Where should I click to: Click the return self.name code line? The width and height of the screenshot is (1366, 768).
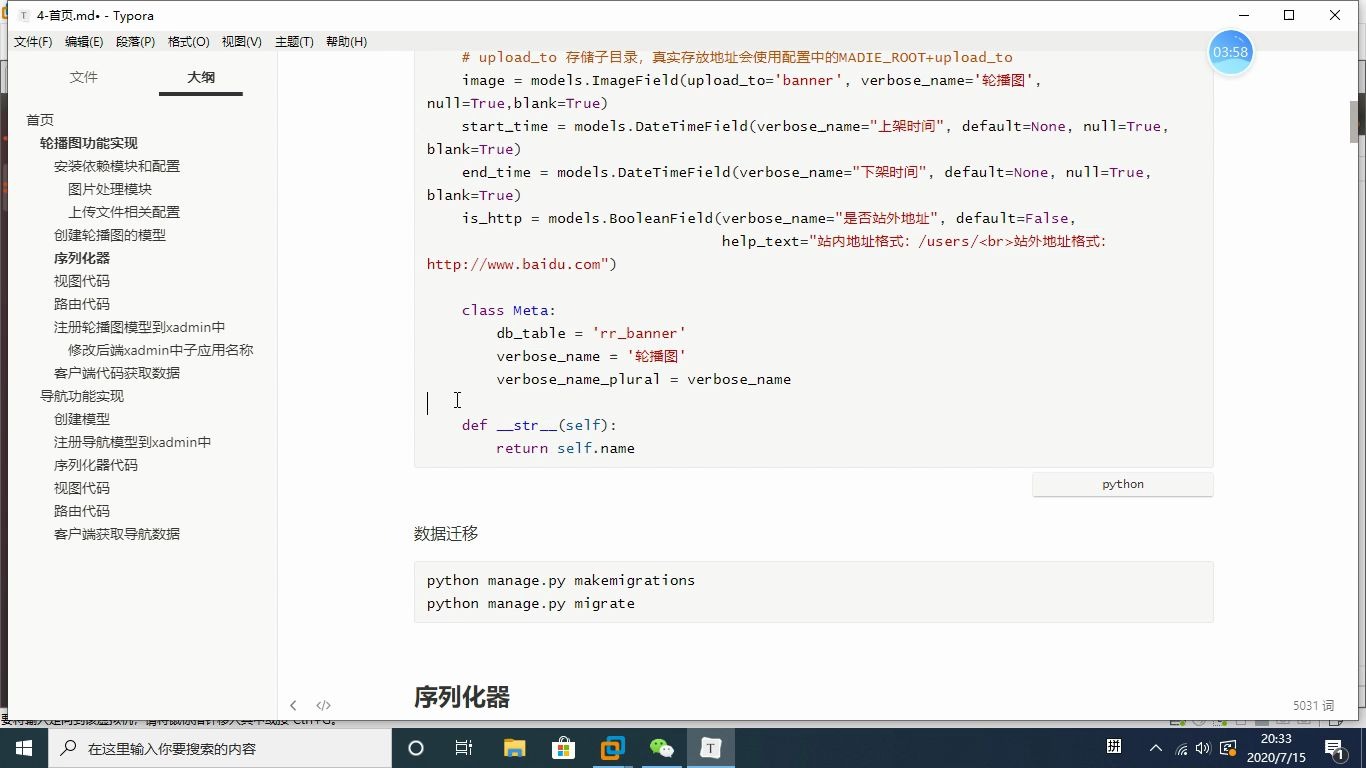coord(565,448)
